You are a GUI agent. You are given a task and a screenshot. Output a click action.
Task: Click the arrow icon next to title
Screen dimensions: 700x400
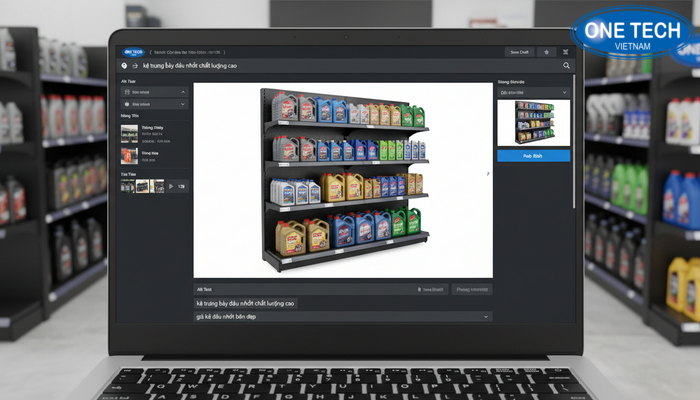[135, 66]
